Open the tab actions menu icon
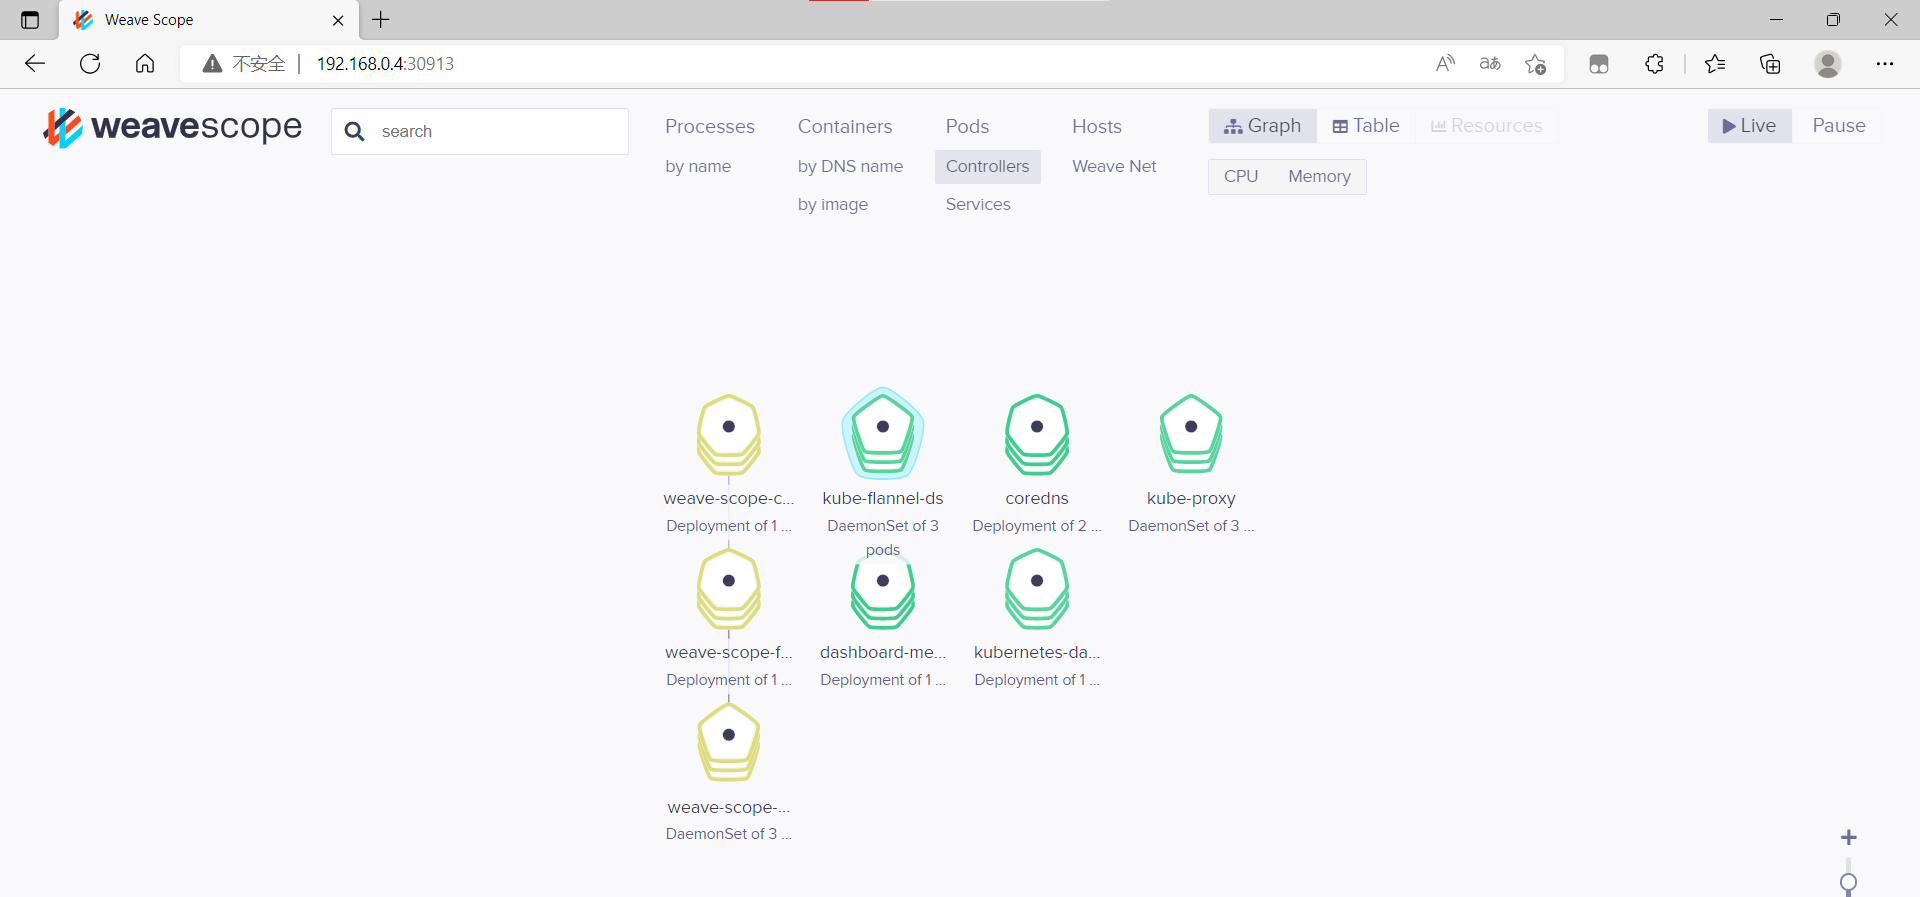This screenshot has height=897, width=1920. click(30, 20)
